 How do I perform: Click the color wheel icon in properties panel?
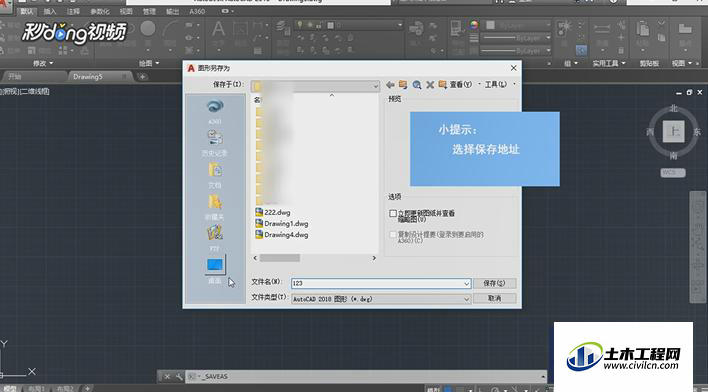[473, 25]
